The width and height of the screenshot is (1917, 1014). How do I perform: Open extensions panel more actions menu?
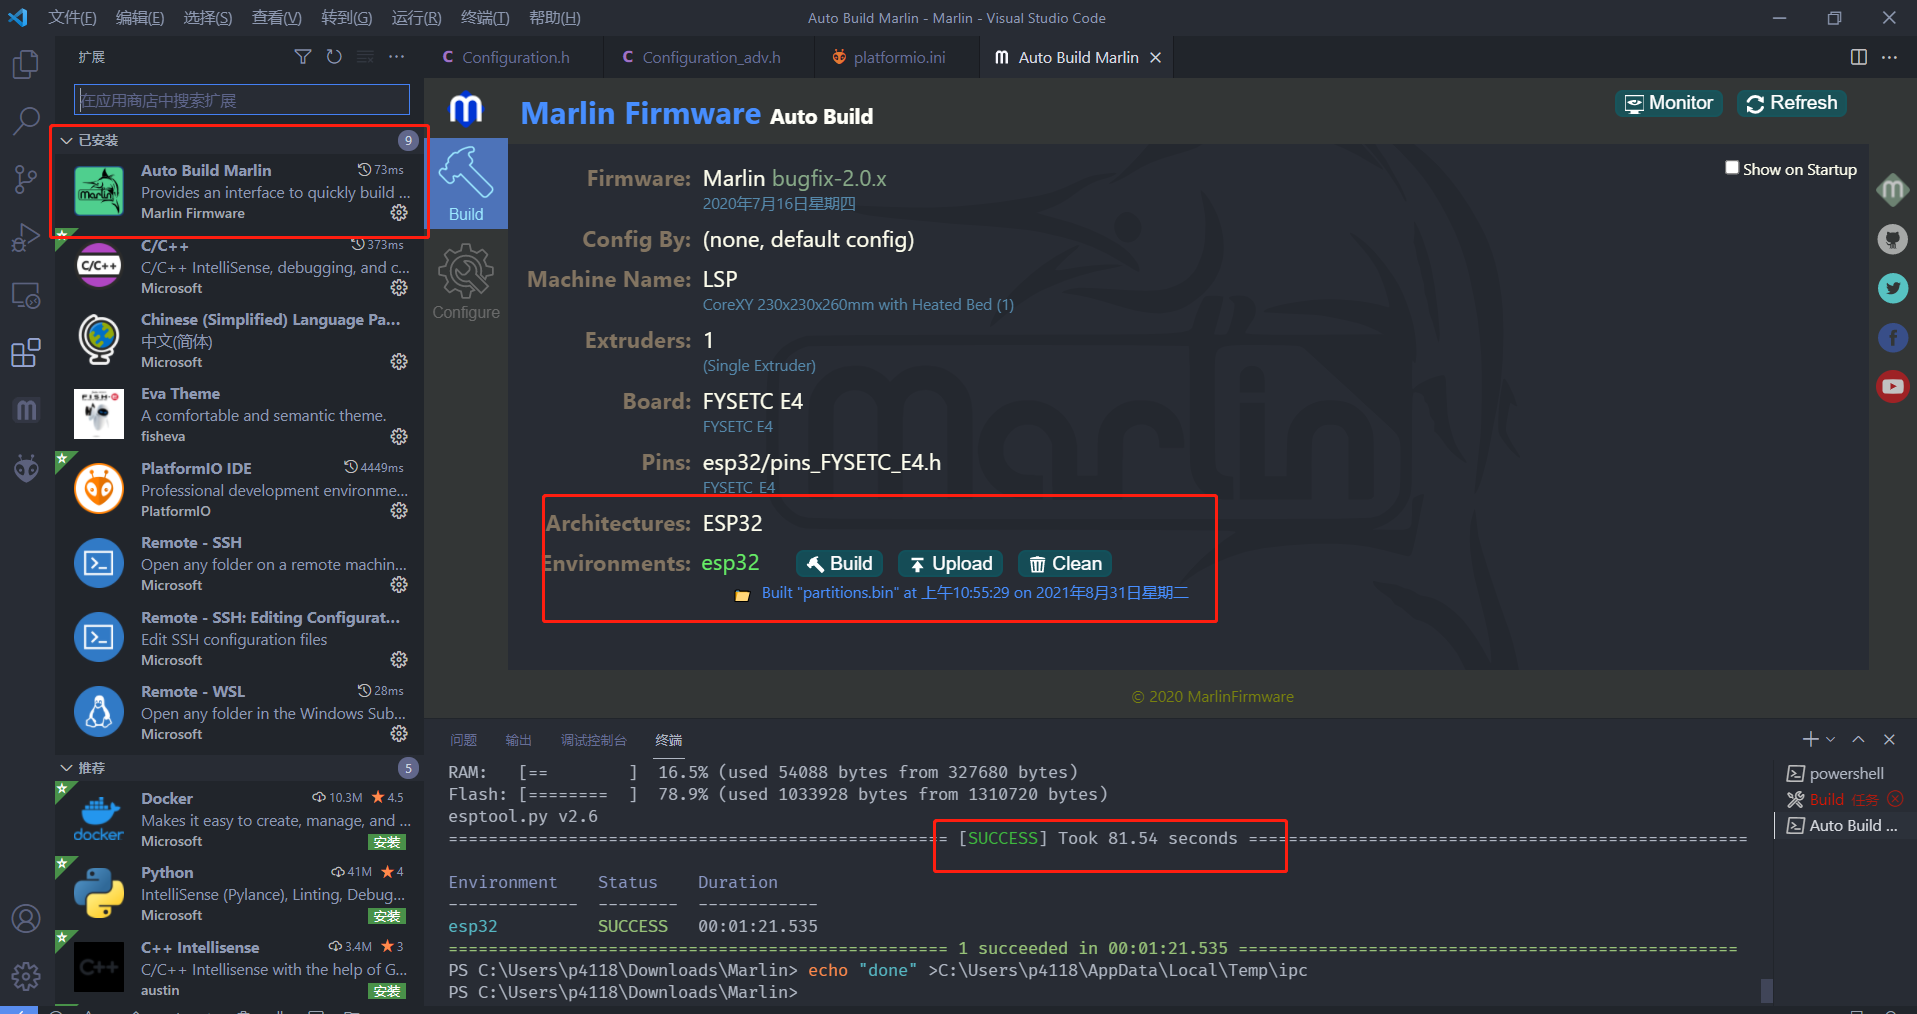[x=397, y=57]
